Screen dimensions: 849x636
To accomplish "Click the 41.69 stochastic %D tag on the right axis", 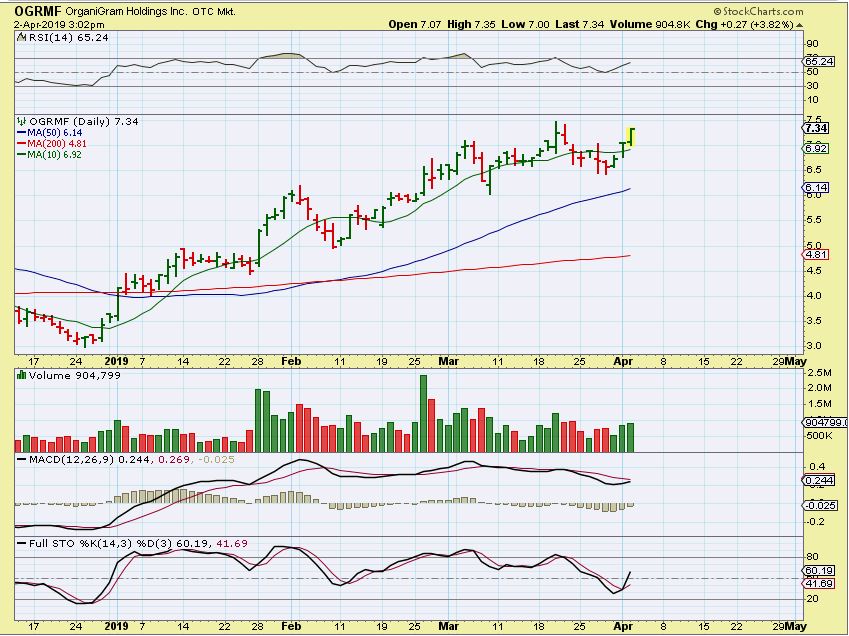I will click(x=819, y=583).
